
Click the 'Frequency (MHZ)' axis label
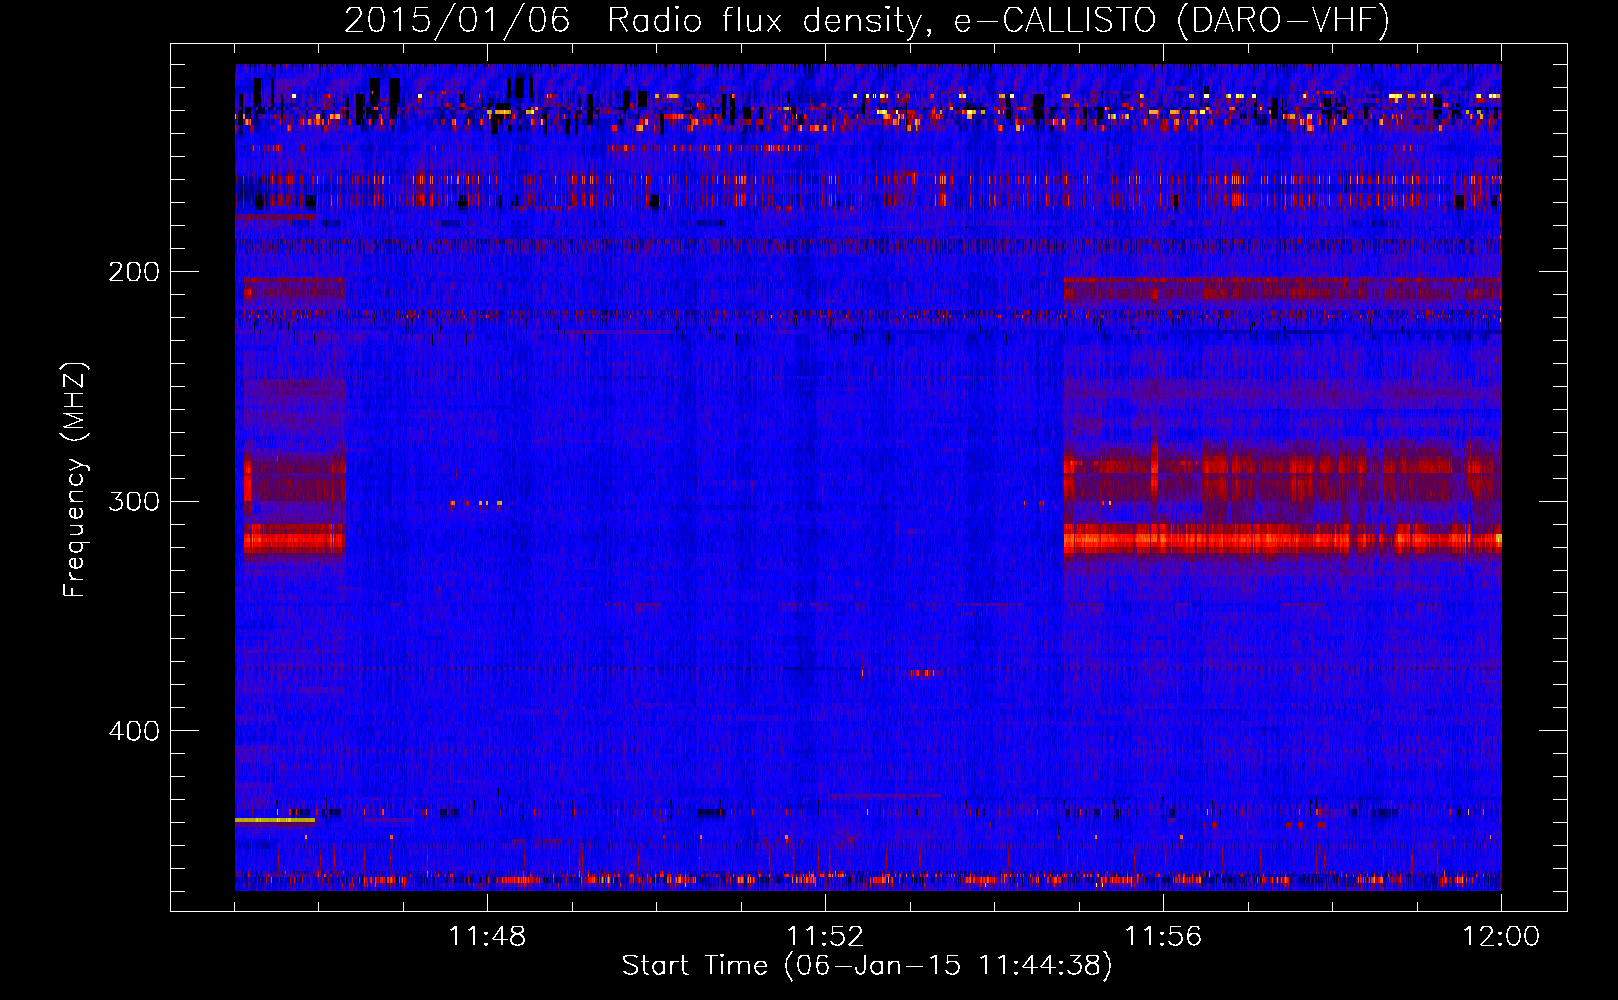(x=75, y=480)
